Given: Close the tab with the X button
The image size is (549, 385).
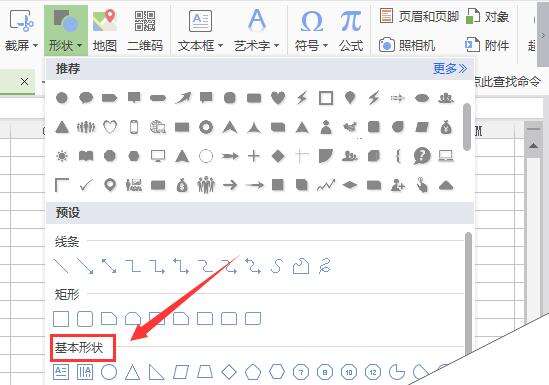Looking at the screenshot, I should 25,82.
